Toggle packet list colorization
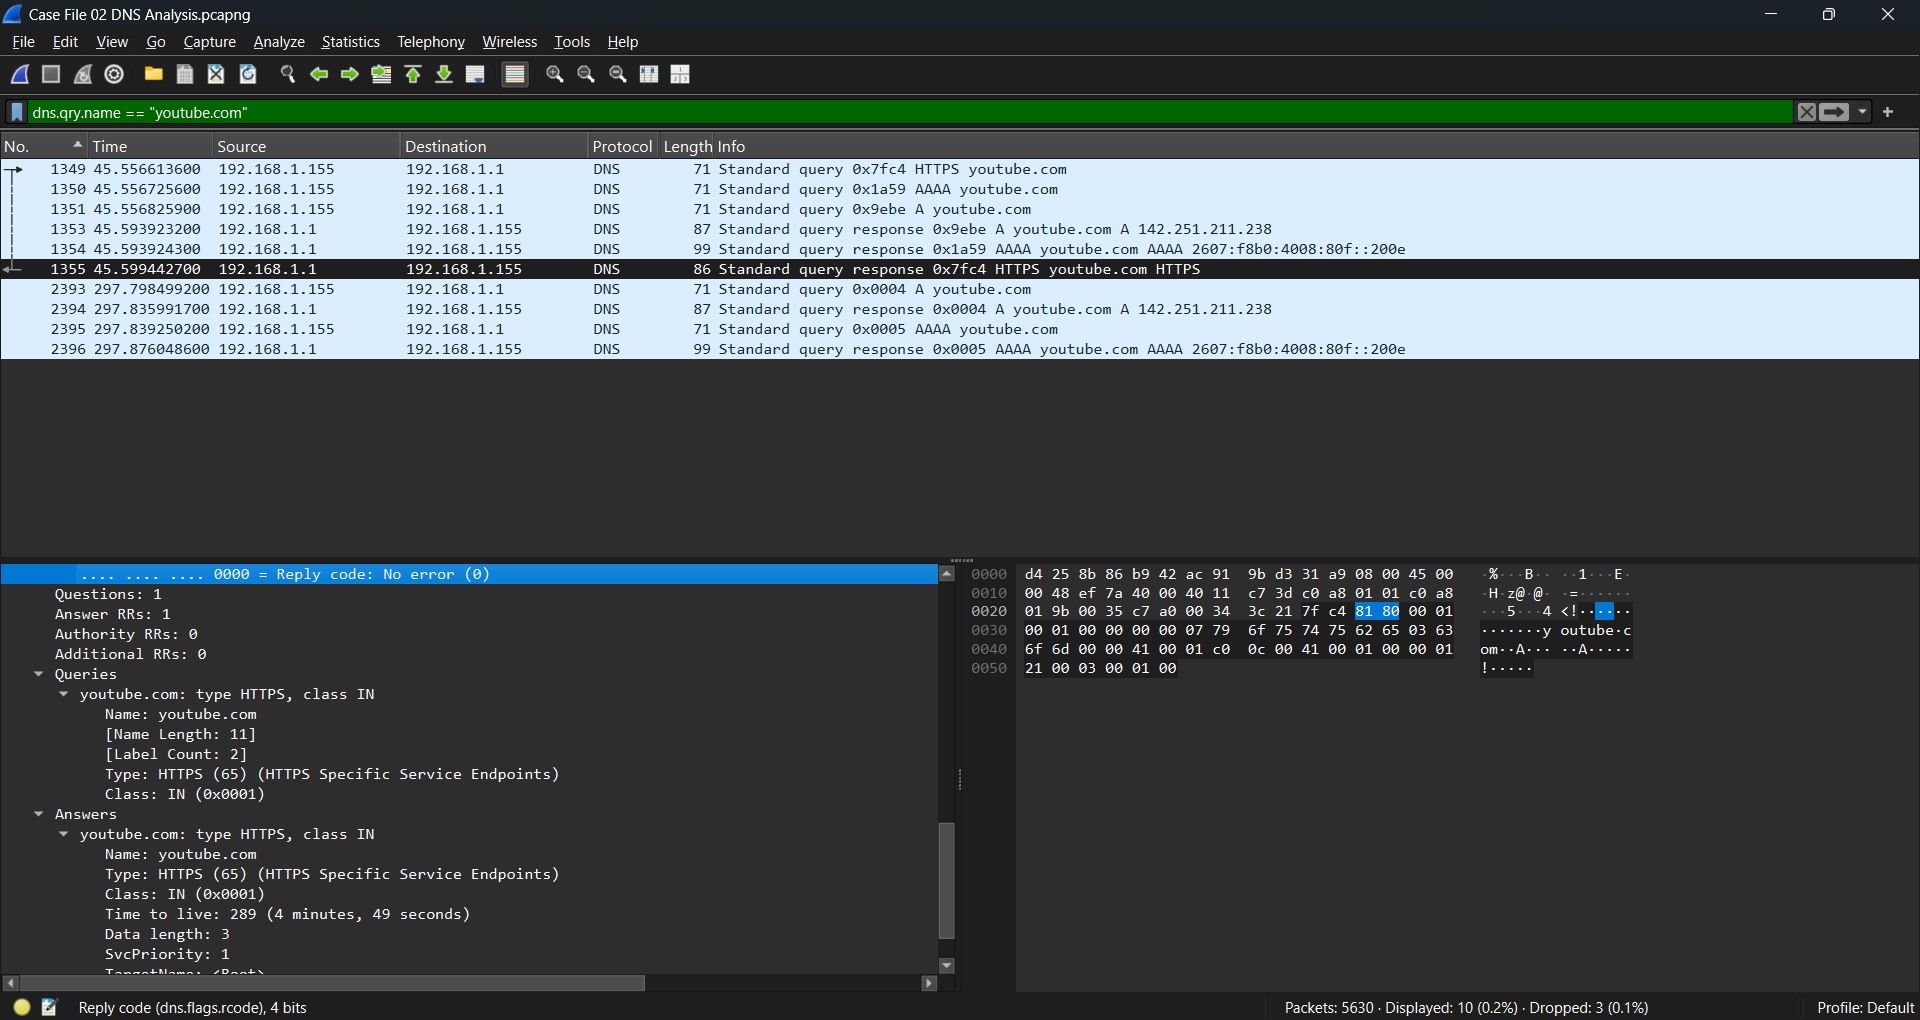The width and height of the screenshot is (1920, 1020). (515, 74)
